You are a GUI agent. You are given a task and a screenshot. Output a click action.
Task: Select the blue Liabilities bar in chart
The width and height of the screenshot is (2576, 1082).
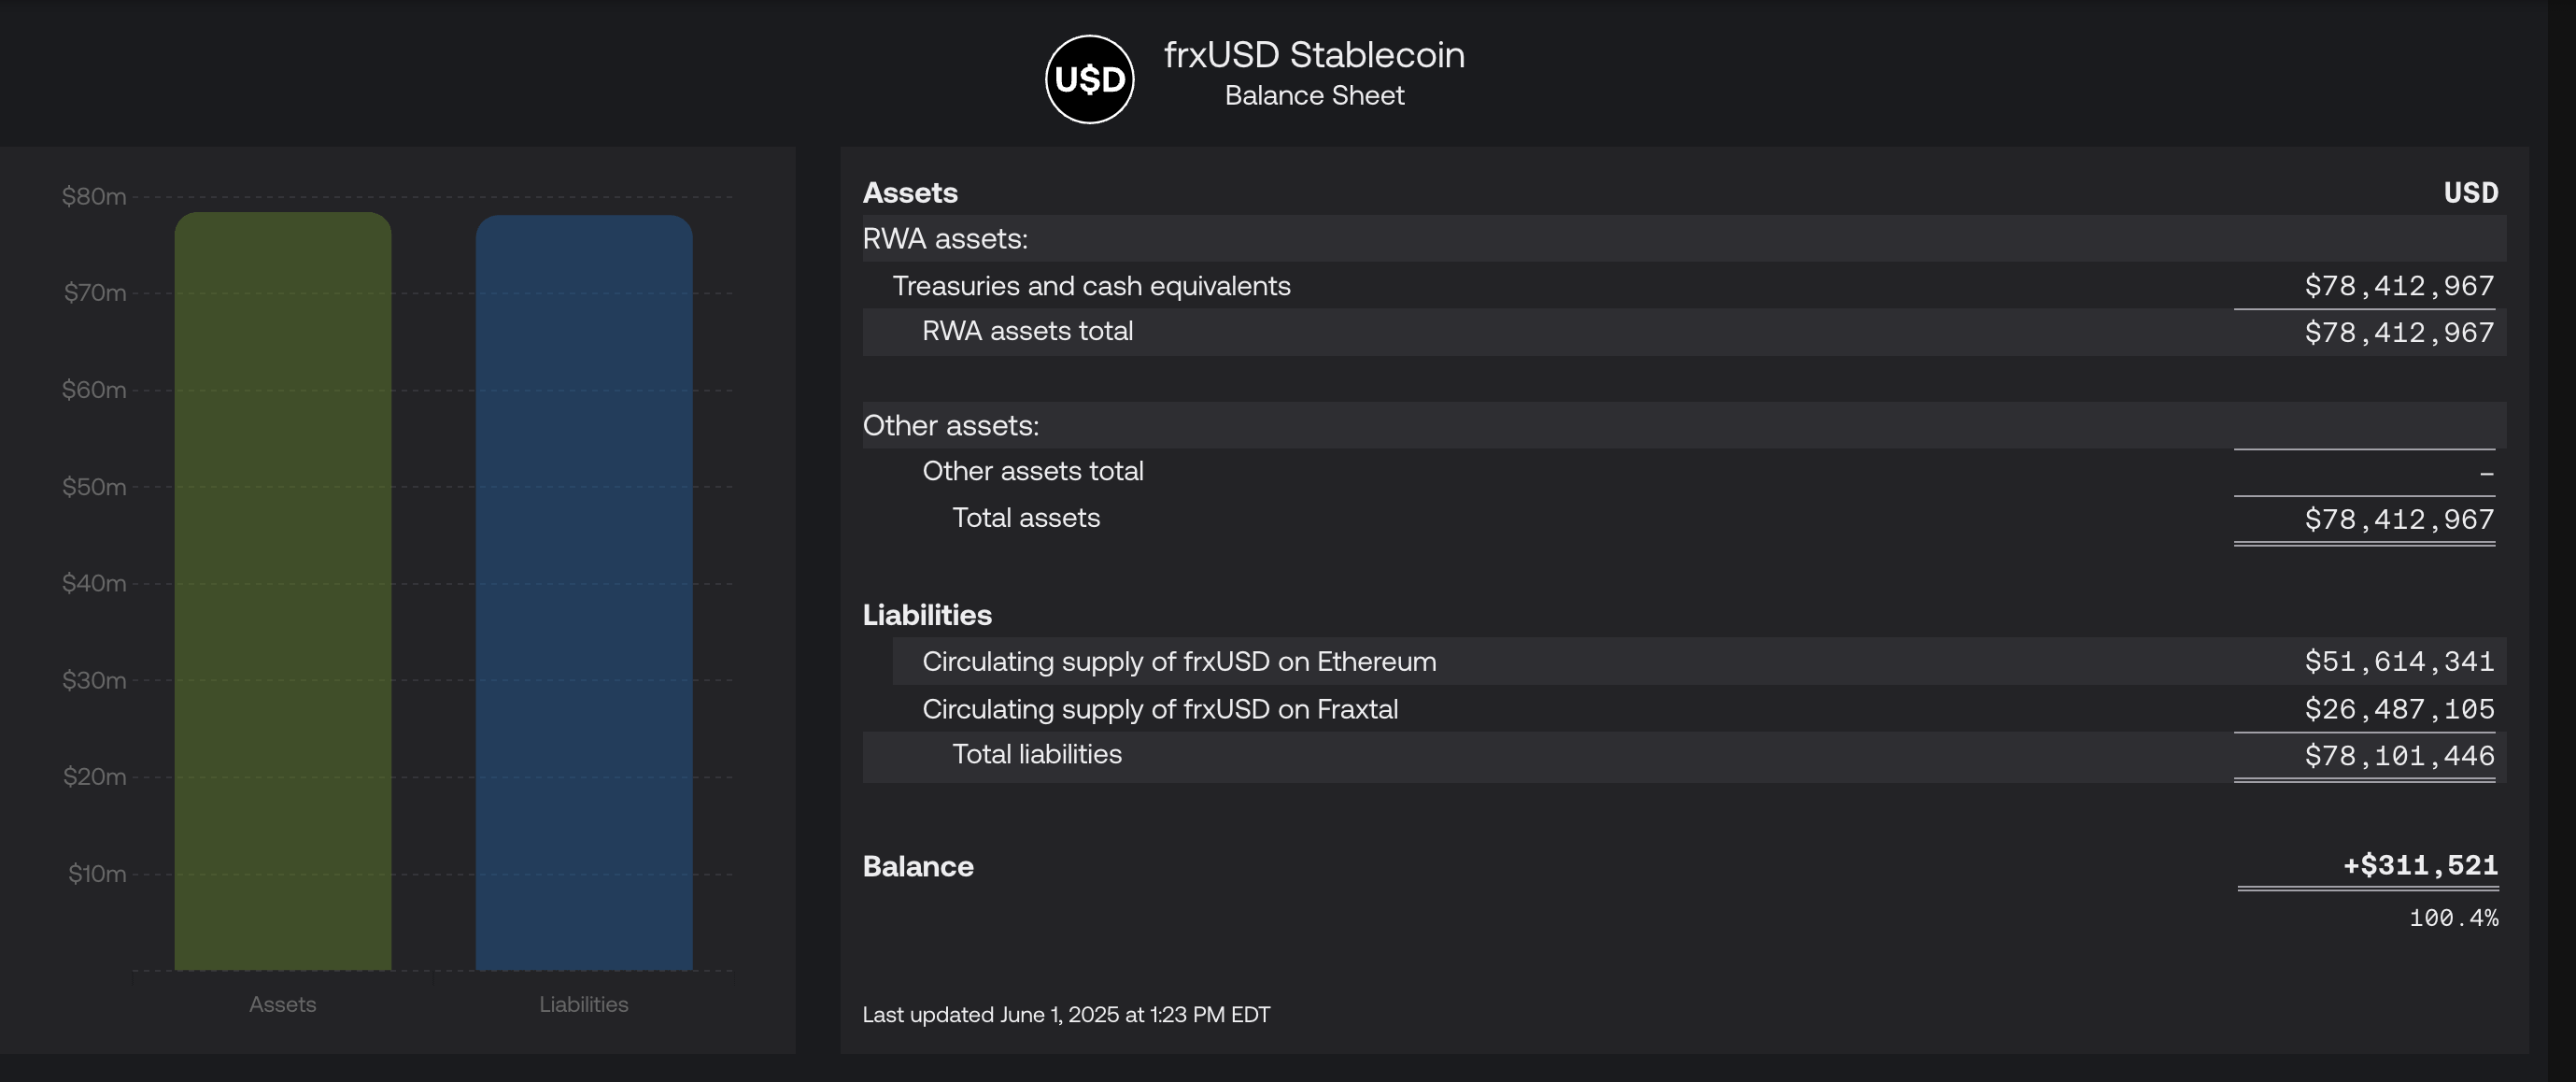pos(584,592)
